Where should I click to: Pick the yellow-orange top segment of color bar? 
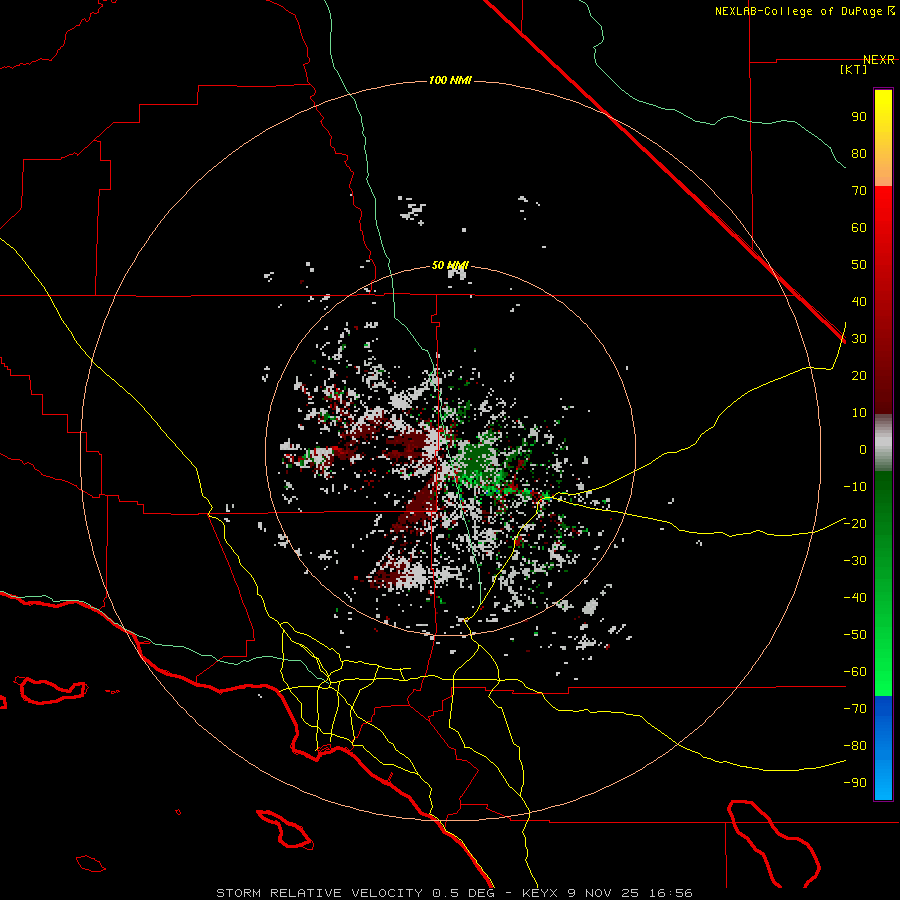[x=883, y=138]
